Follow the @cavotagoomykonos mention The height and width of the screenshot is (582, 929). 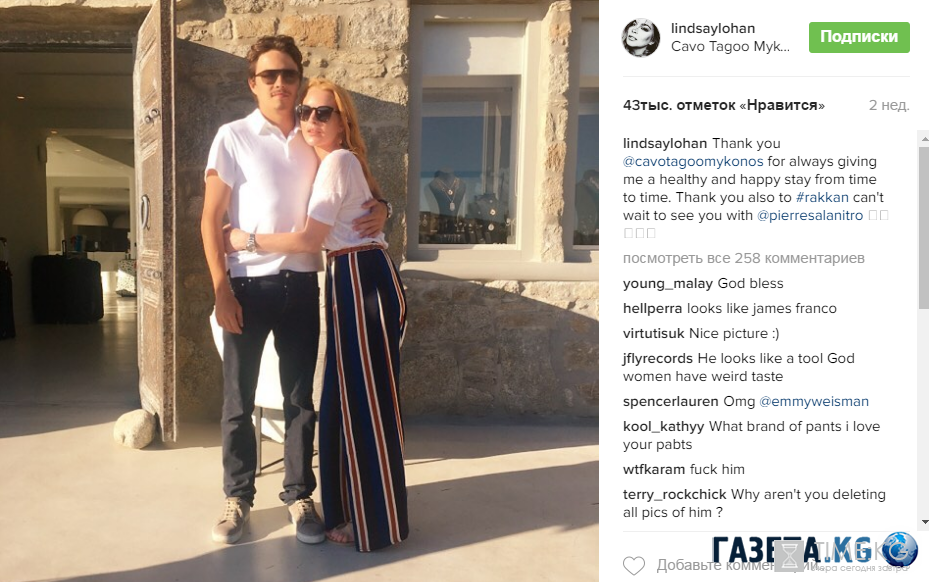(x=693, y=162)
